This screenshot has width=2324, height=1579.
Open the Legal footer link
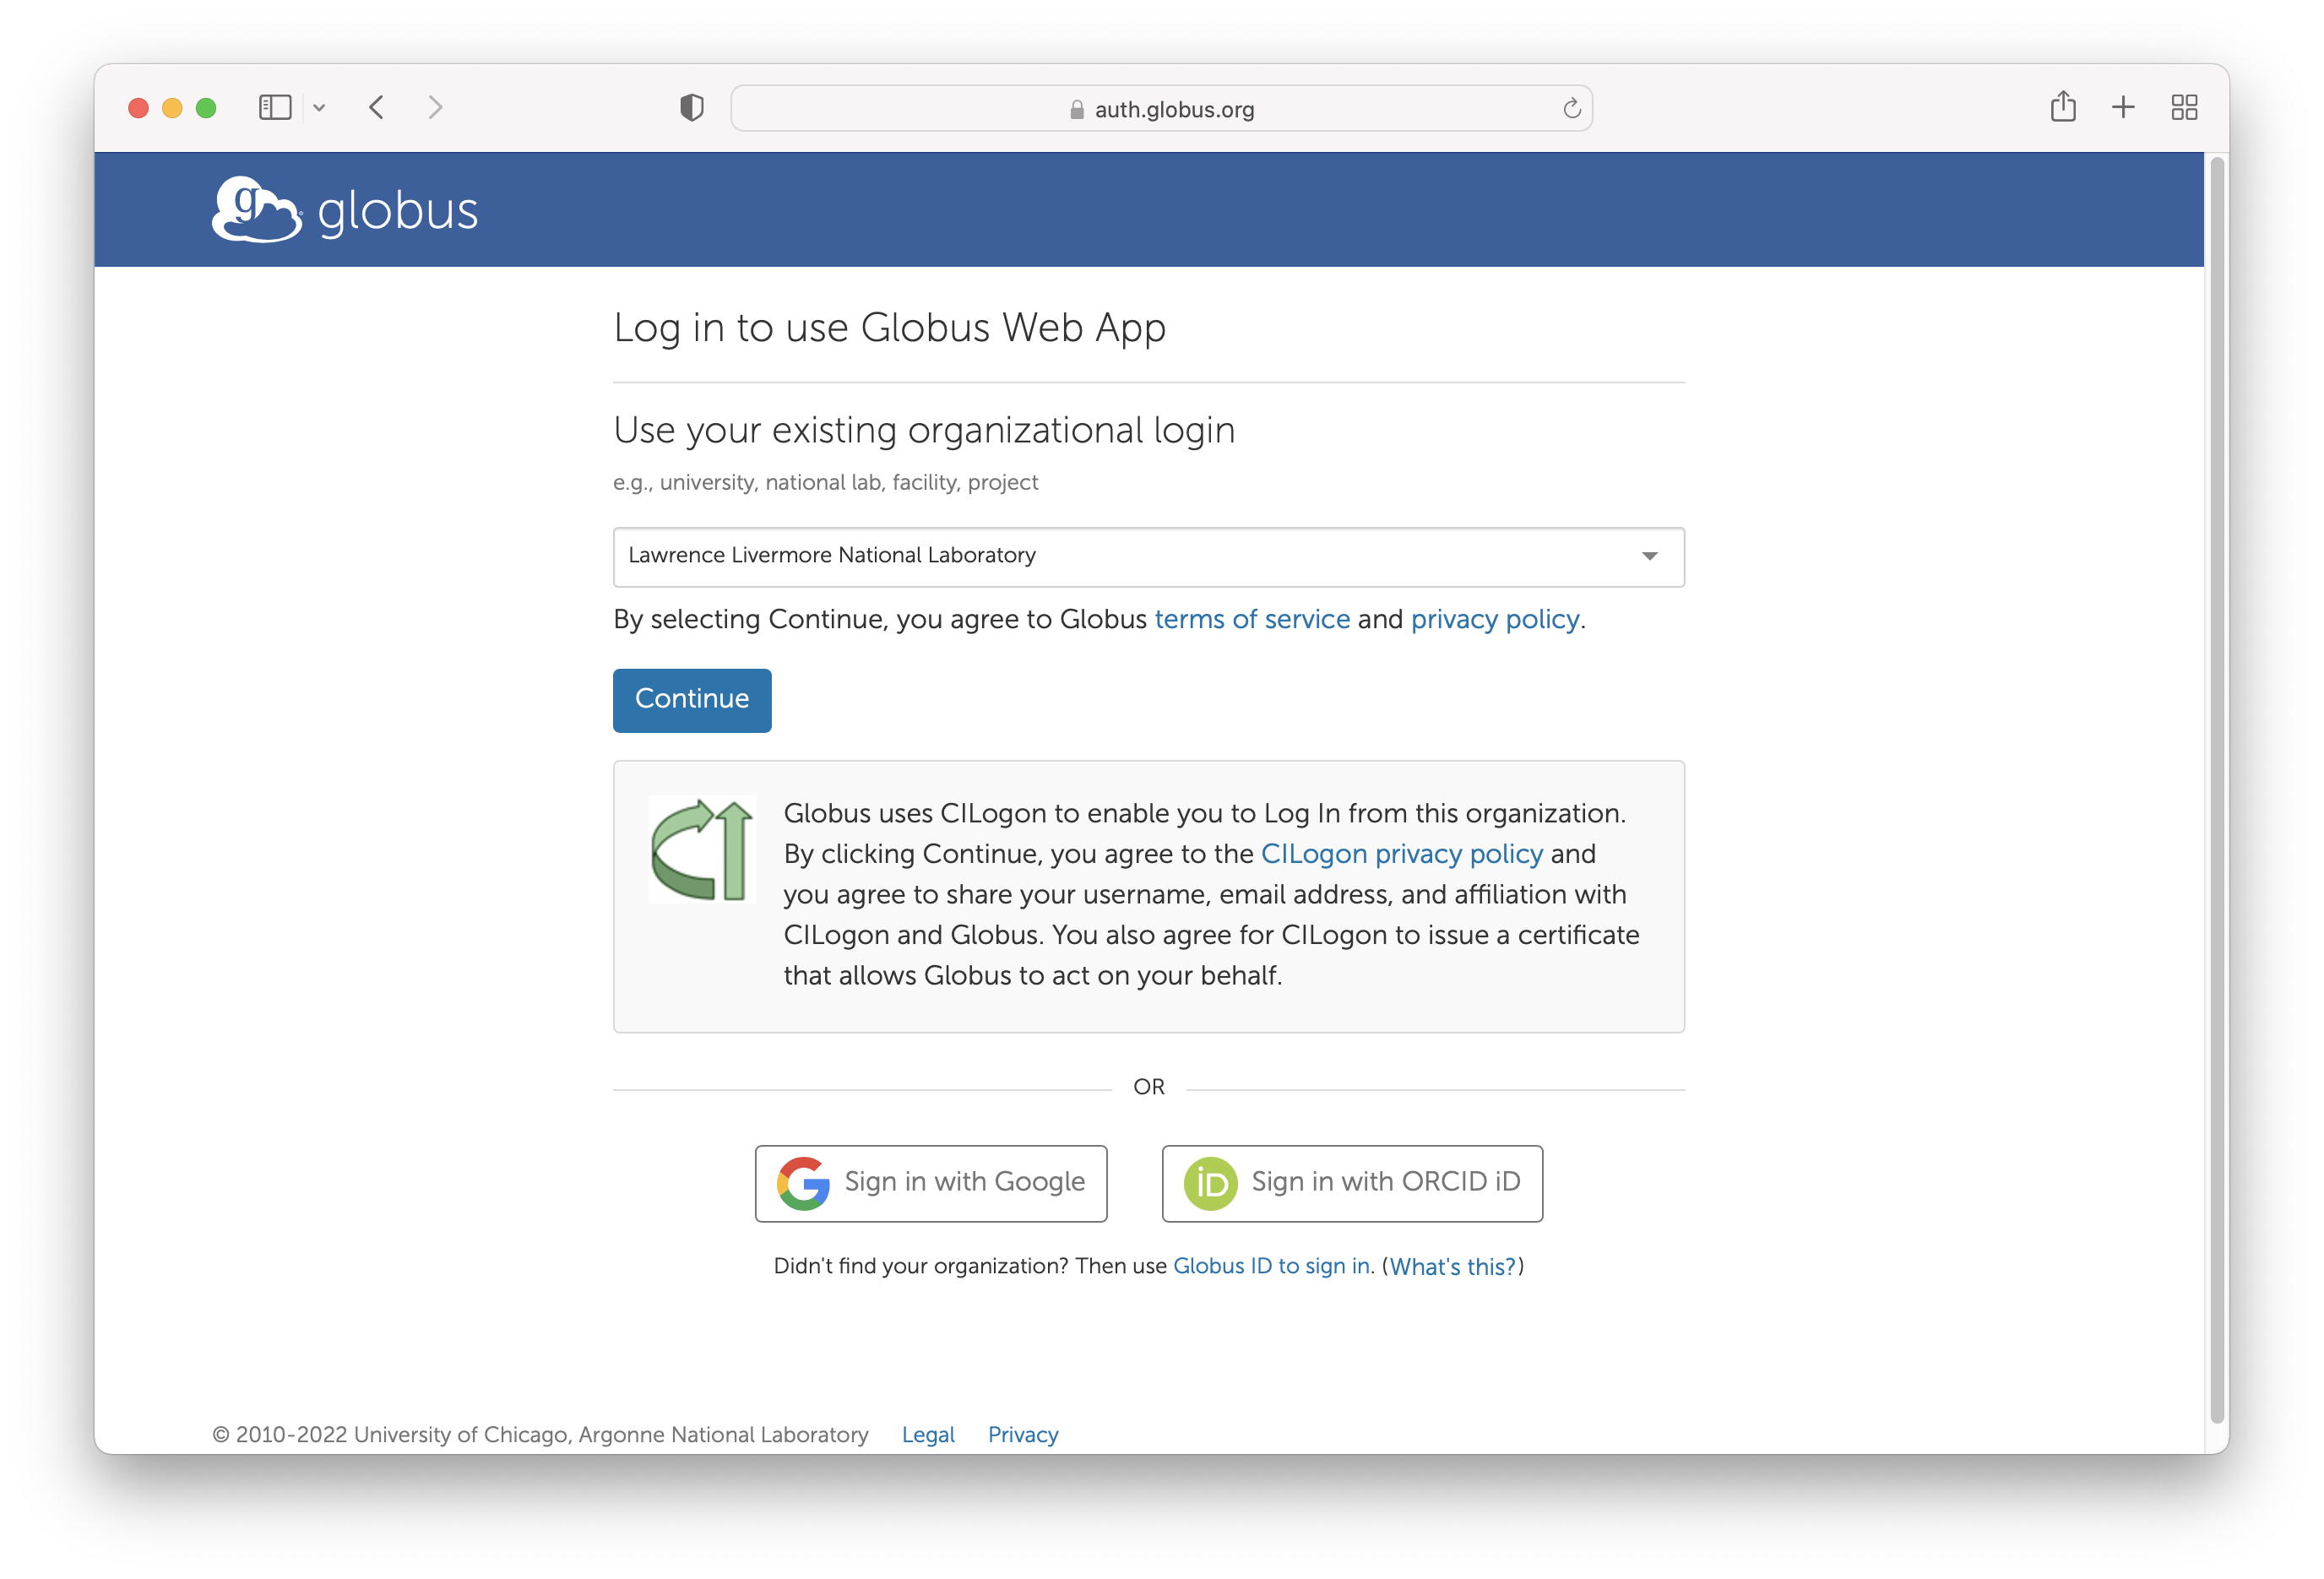pyautogui.click(x=927, y=1433)
